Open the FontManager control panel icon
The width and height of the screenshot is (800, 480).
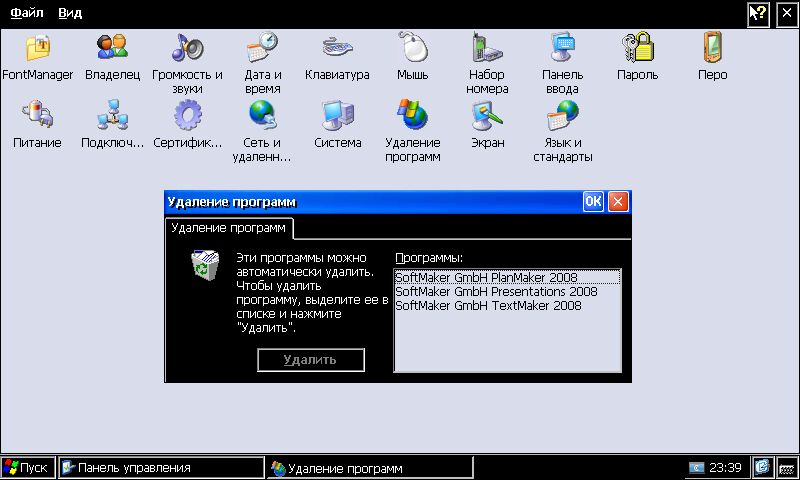[38, 57]
